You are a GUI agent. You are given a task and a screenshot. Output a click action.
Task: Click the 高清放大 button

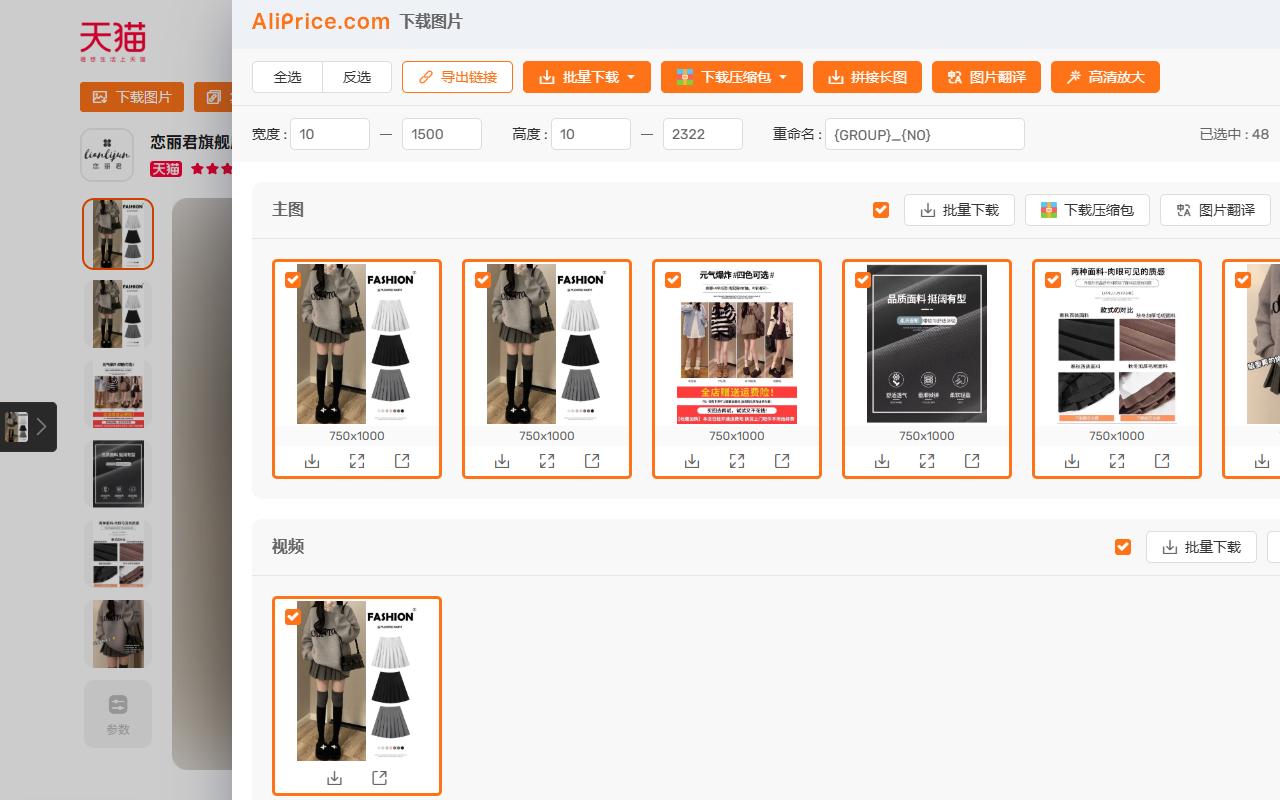point(1105,77)
